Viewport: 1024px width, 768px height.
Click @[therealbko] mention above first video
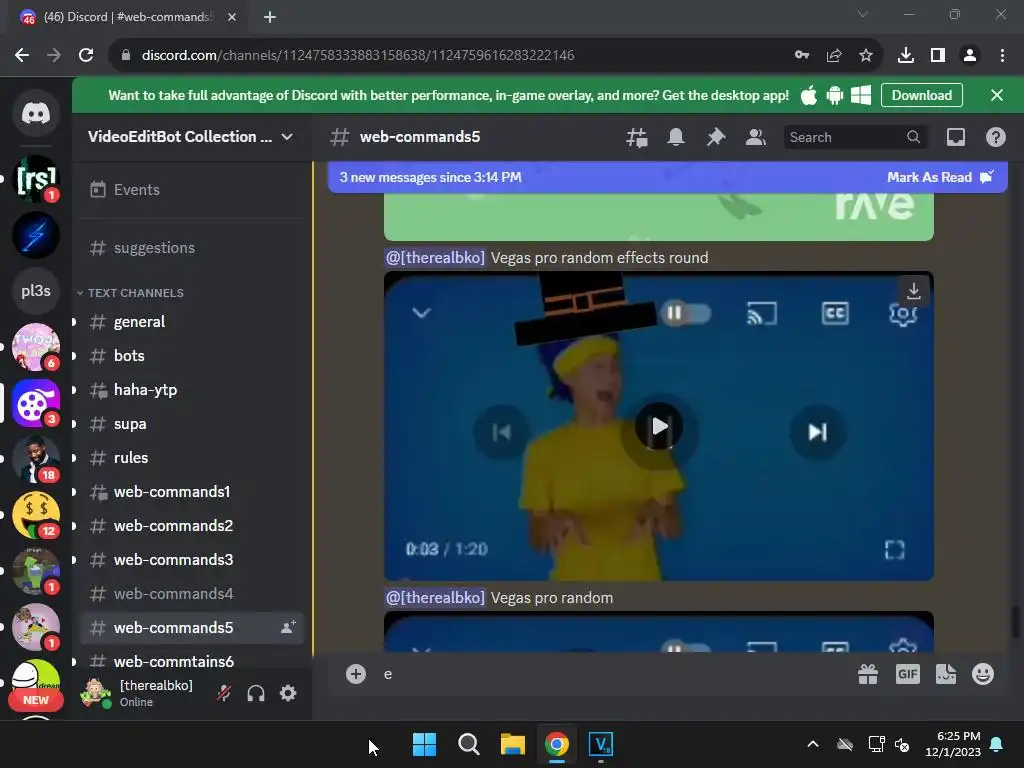436,258
